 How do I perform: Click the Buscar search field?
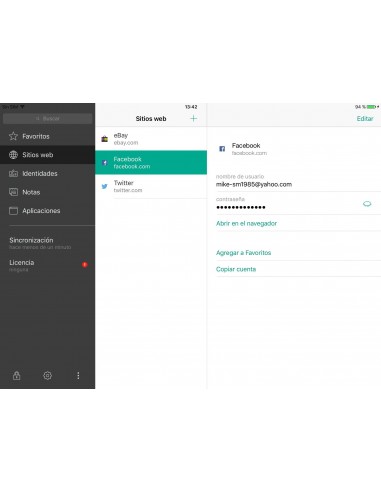tap(47, 118)
